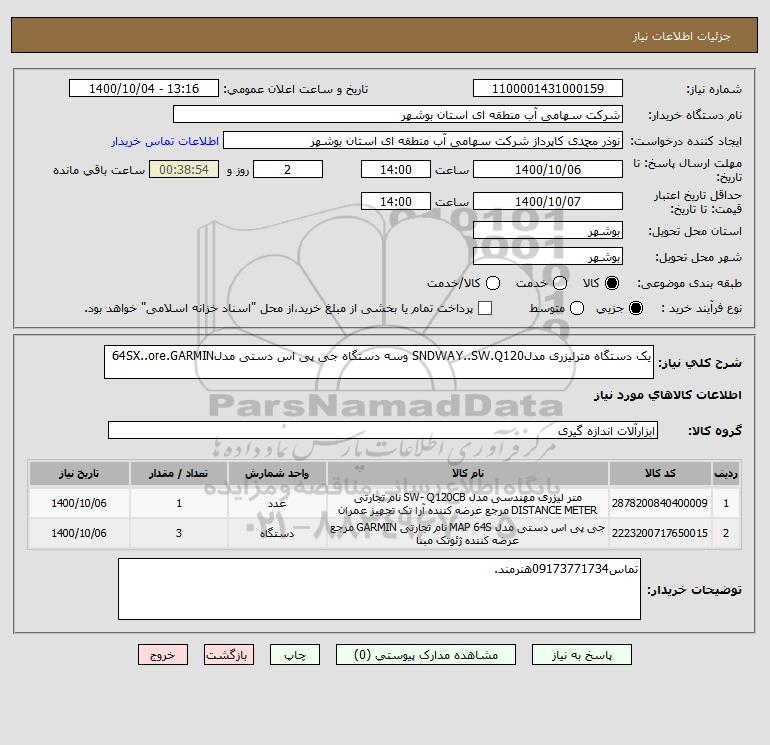Viewport: 770px width, 745px height.
Task: Click the need date cell of row 1
Action: (79, 503)
